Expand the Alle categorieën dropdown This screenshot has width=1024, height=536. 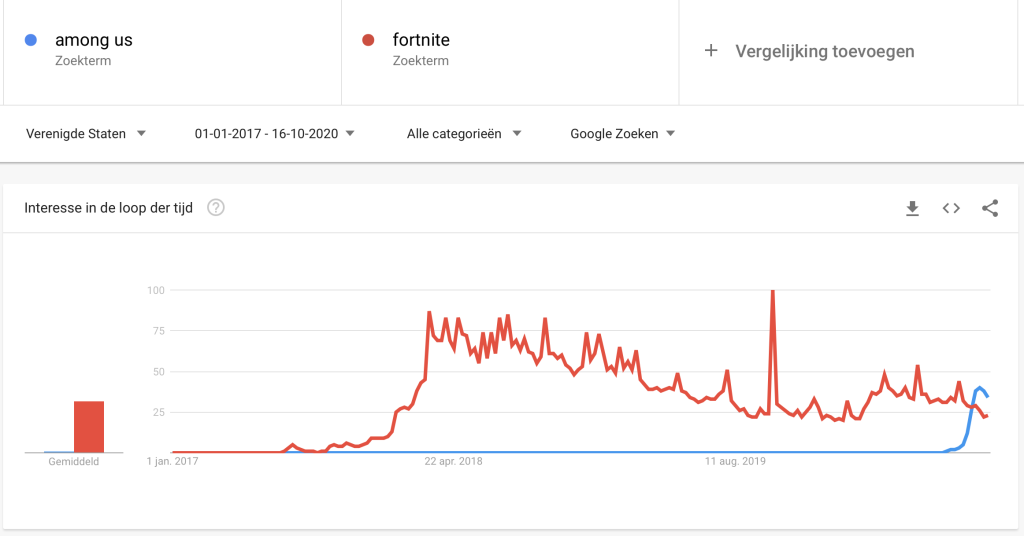[464, 134]
